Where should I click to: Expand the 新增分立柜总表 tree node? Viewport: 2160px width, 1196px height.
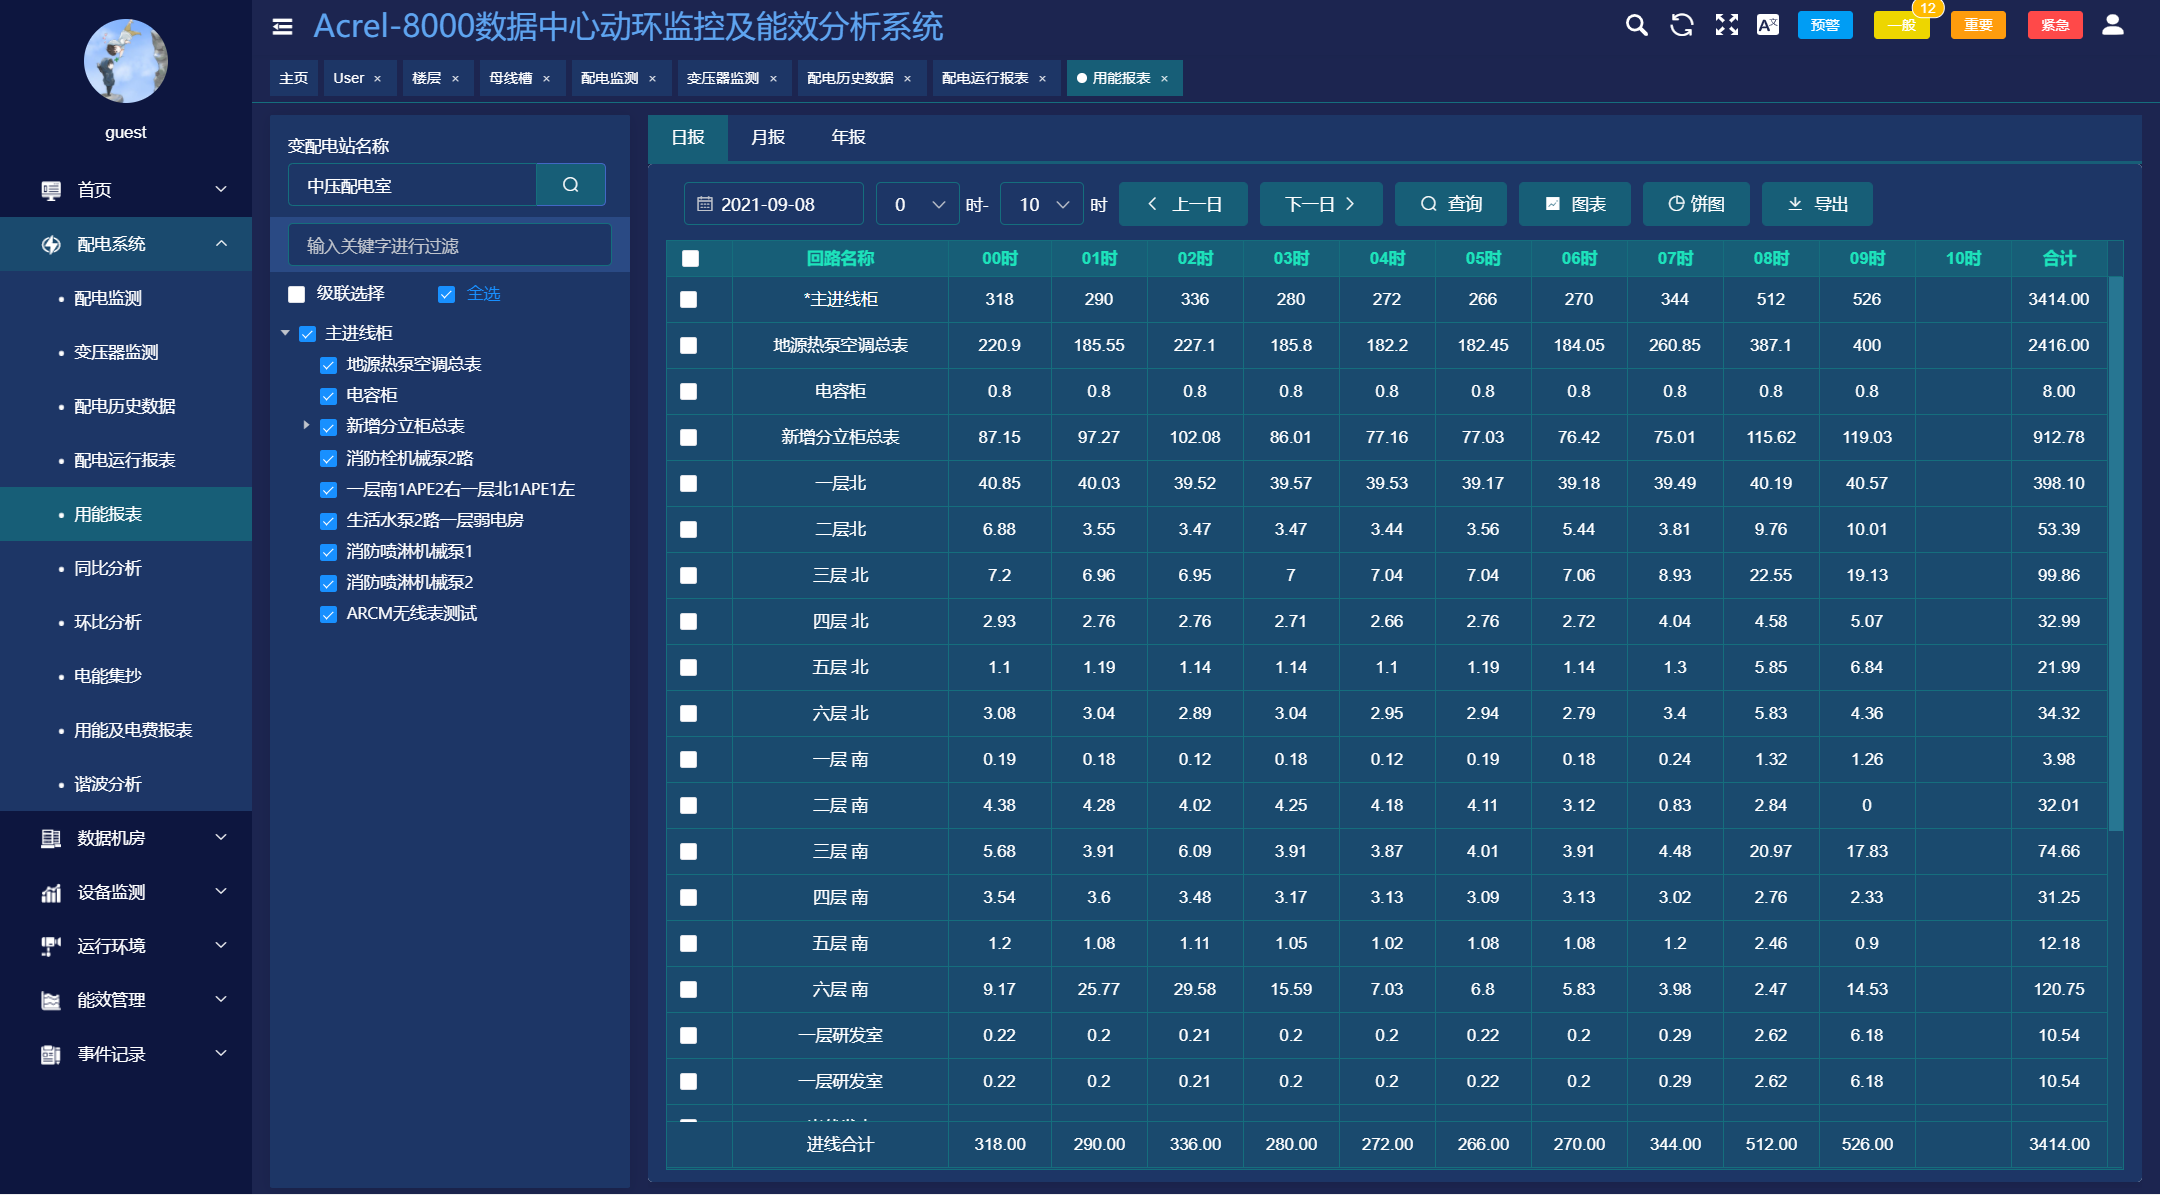(x=306, y=426)
